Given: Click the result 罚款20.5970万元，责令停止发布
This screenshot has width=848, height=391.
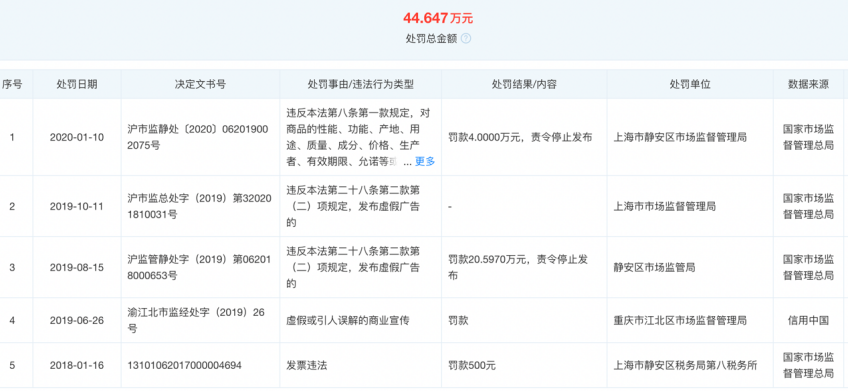Looking at the screenshot, I should tap(518, 268).
